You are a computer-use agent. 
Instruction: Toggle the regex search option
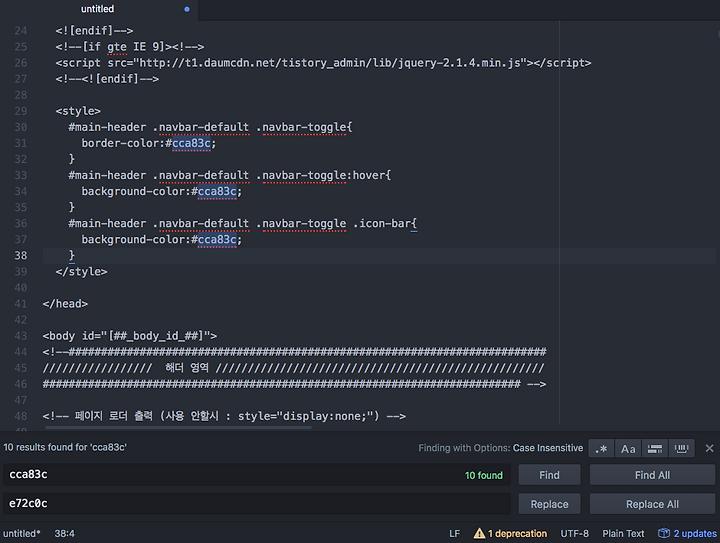[x=601, y=448]
